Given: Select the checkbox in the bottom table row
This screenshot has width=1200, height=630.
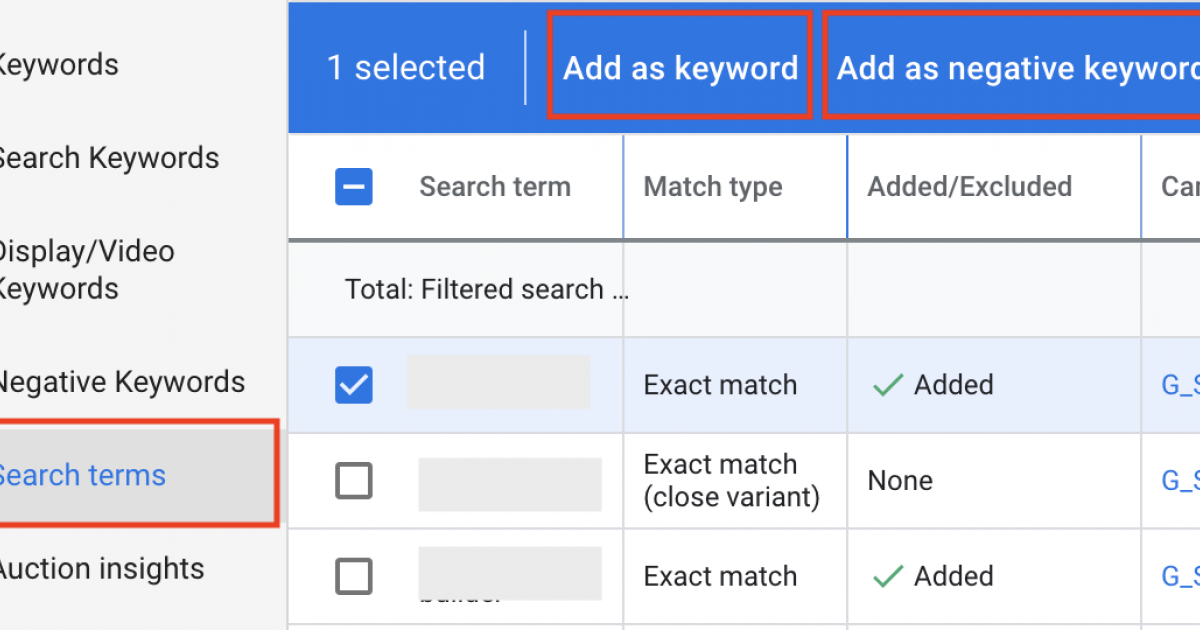Looking at the screenshot, I should point(354,577).
